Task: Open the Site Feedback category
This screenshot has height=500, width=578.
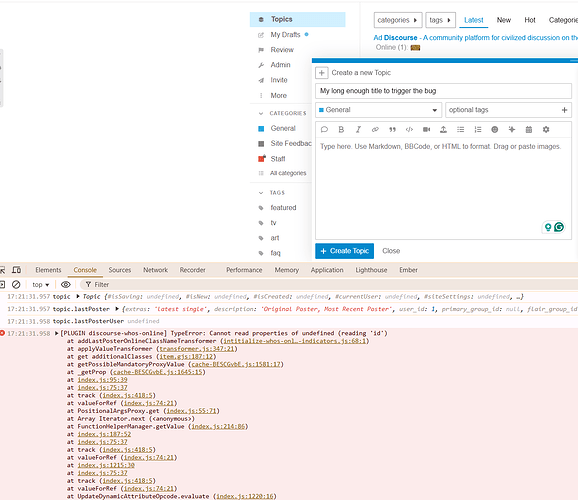Action: pyautogui.click(x=285, y=143)
